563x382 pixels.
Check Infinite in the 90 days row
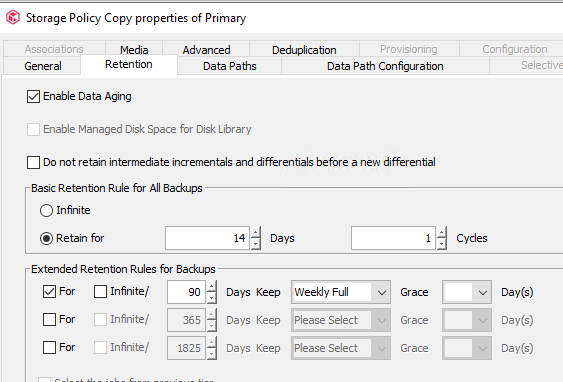[x=101, y=292]
